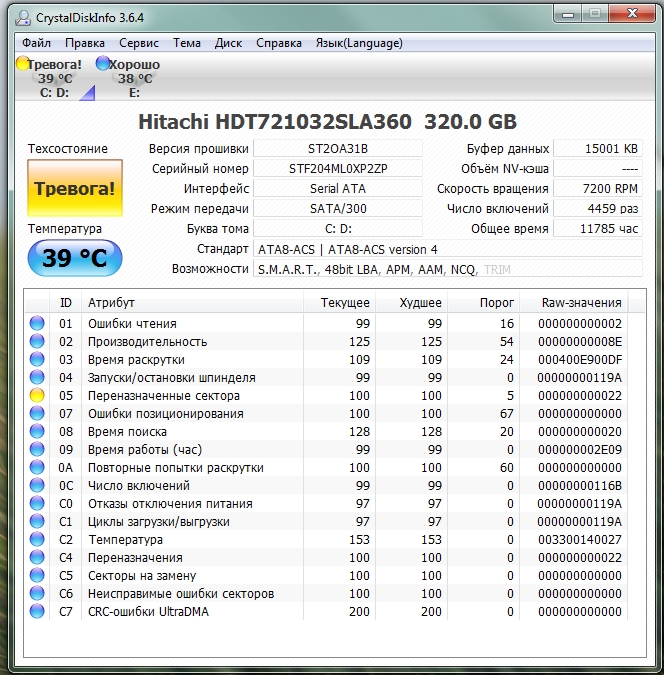This screenshot has height=675, width=664.
Task: Click status icon of Запуски/остановки шпинделя row
Action: click(37, 378)
